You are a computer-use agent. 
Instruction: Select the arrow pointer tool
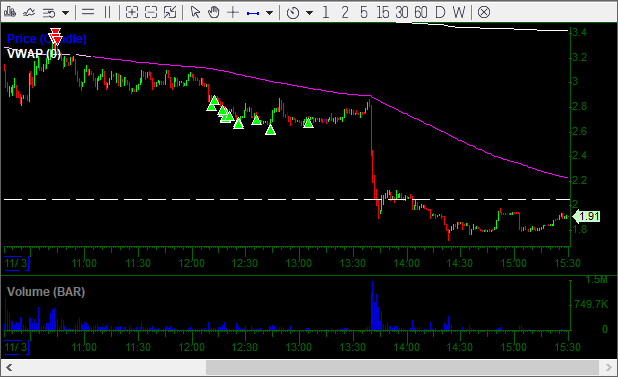click(x=195, y=12)
